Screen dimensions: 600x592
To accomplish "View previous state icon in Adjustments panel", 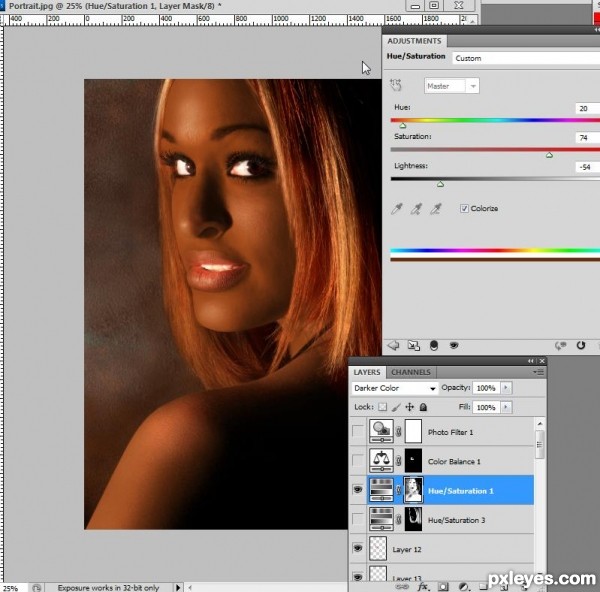I will point(561,346).
